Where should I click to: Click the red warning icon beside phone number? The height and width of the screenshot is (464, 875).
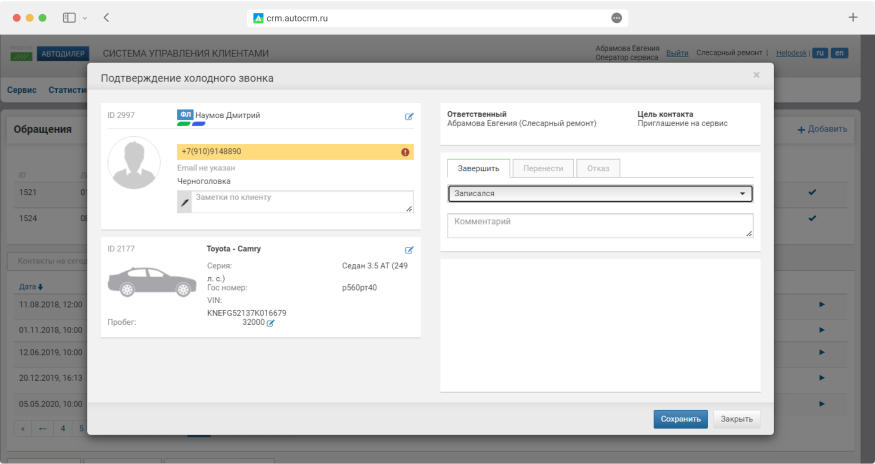[405, 152]
